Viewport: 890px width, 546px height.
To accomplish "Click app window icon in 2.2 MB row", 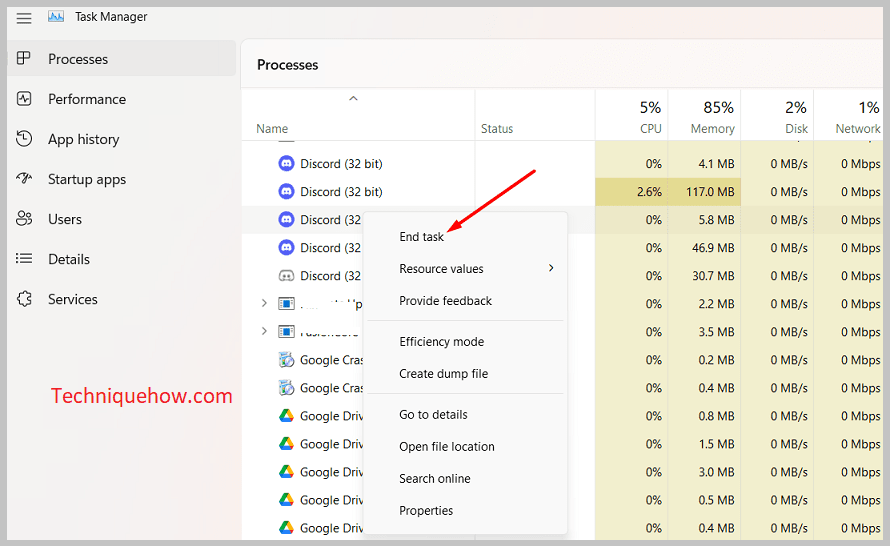I will click(x=286, y=304).
